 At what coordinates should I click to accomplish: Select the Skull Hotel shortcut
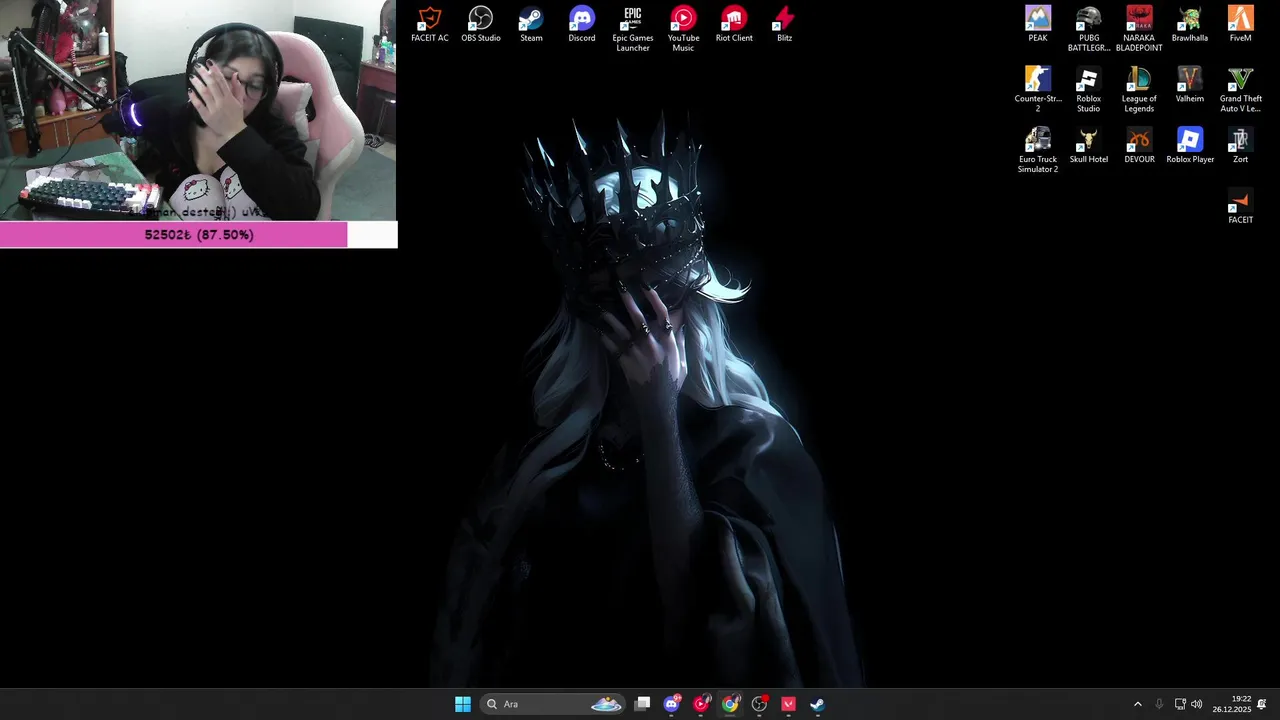[x=1088, y=146]
